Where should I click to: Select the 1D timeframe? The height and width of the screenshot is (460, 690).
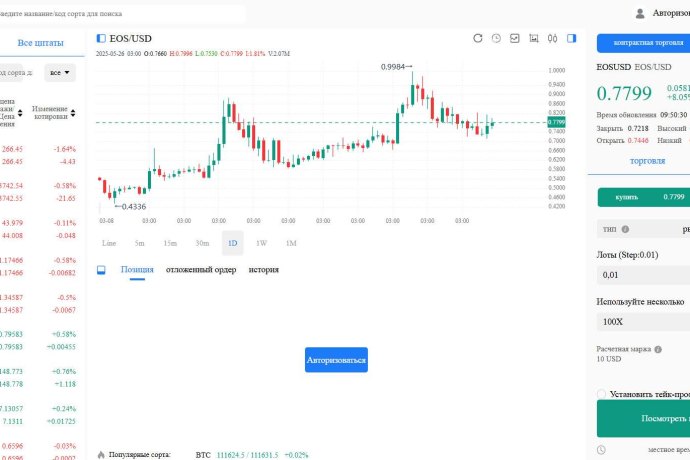pos(233,243)
